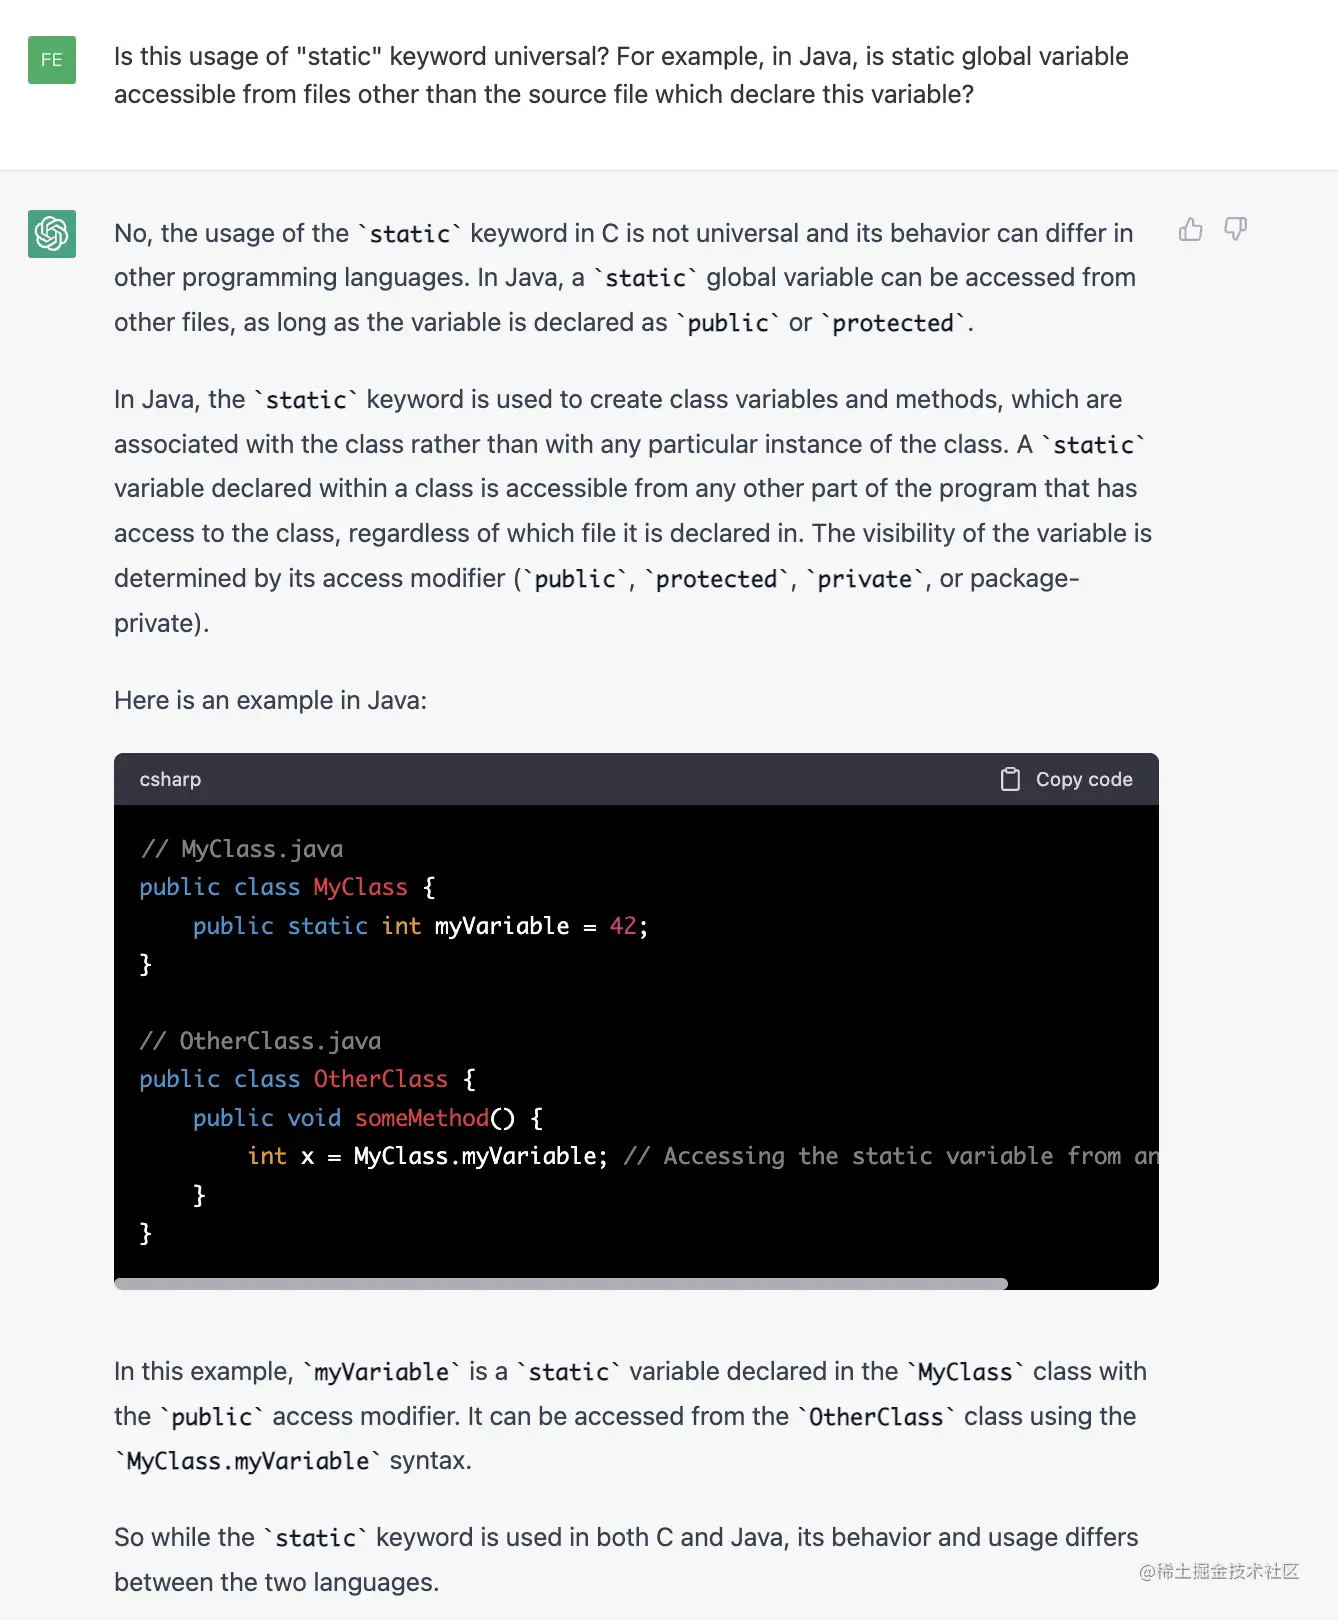The image size is (1338, 1620).
Task: Click the `OtherClass` inline code in summary
Action: click(x=875, y=1417)
